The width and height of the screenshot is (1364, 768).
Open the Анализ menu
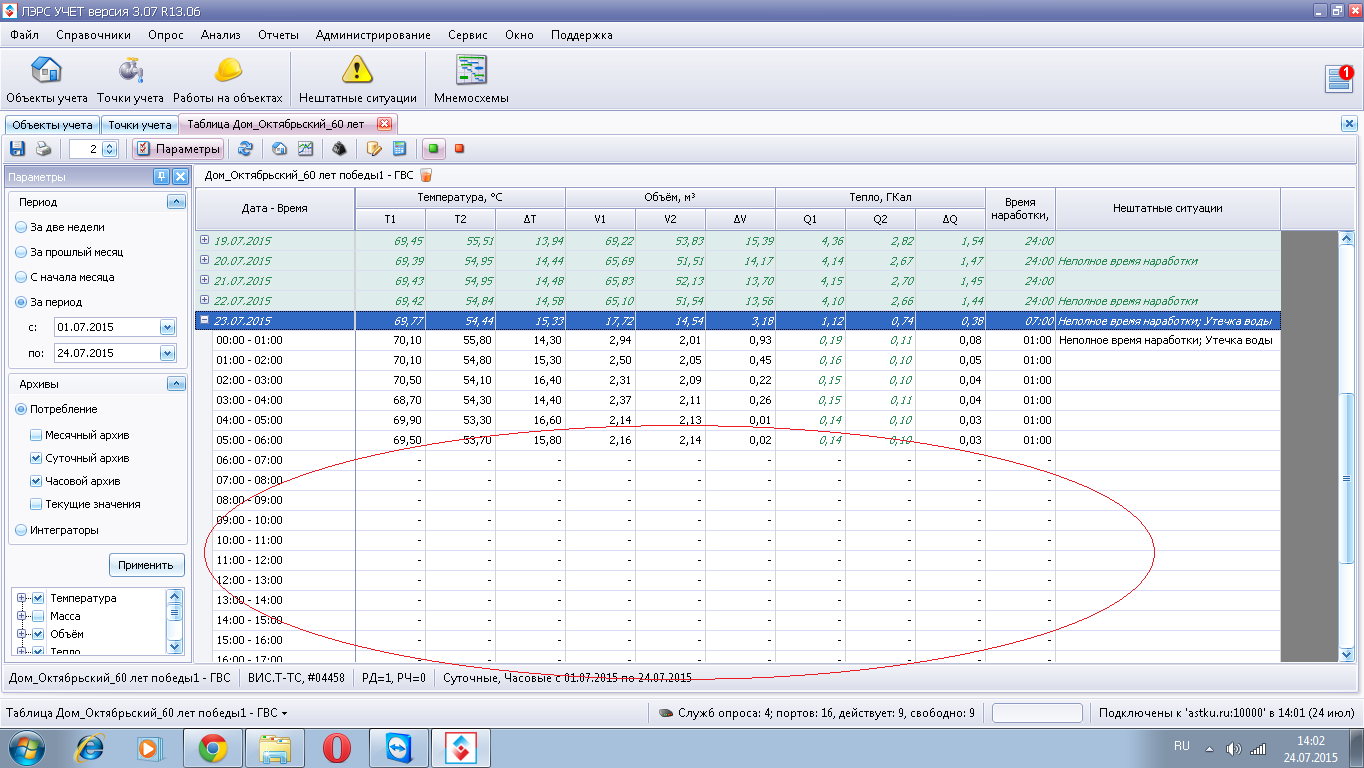(221, 35)
